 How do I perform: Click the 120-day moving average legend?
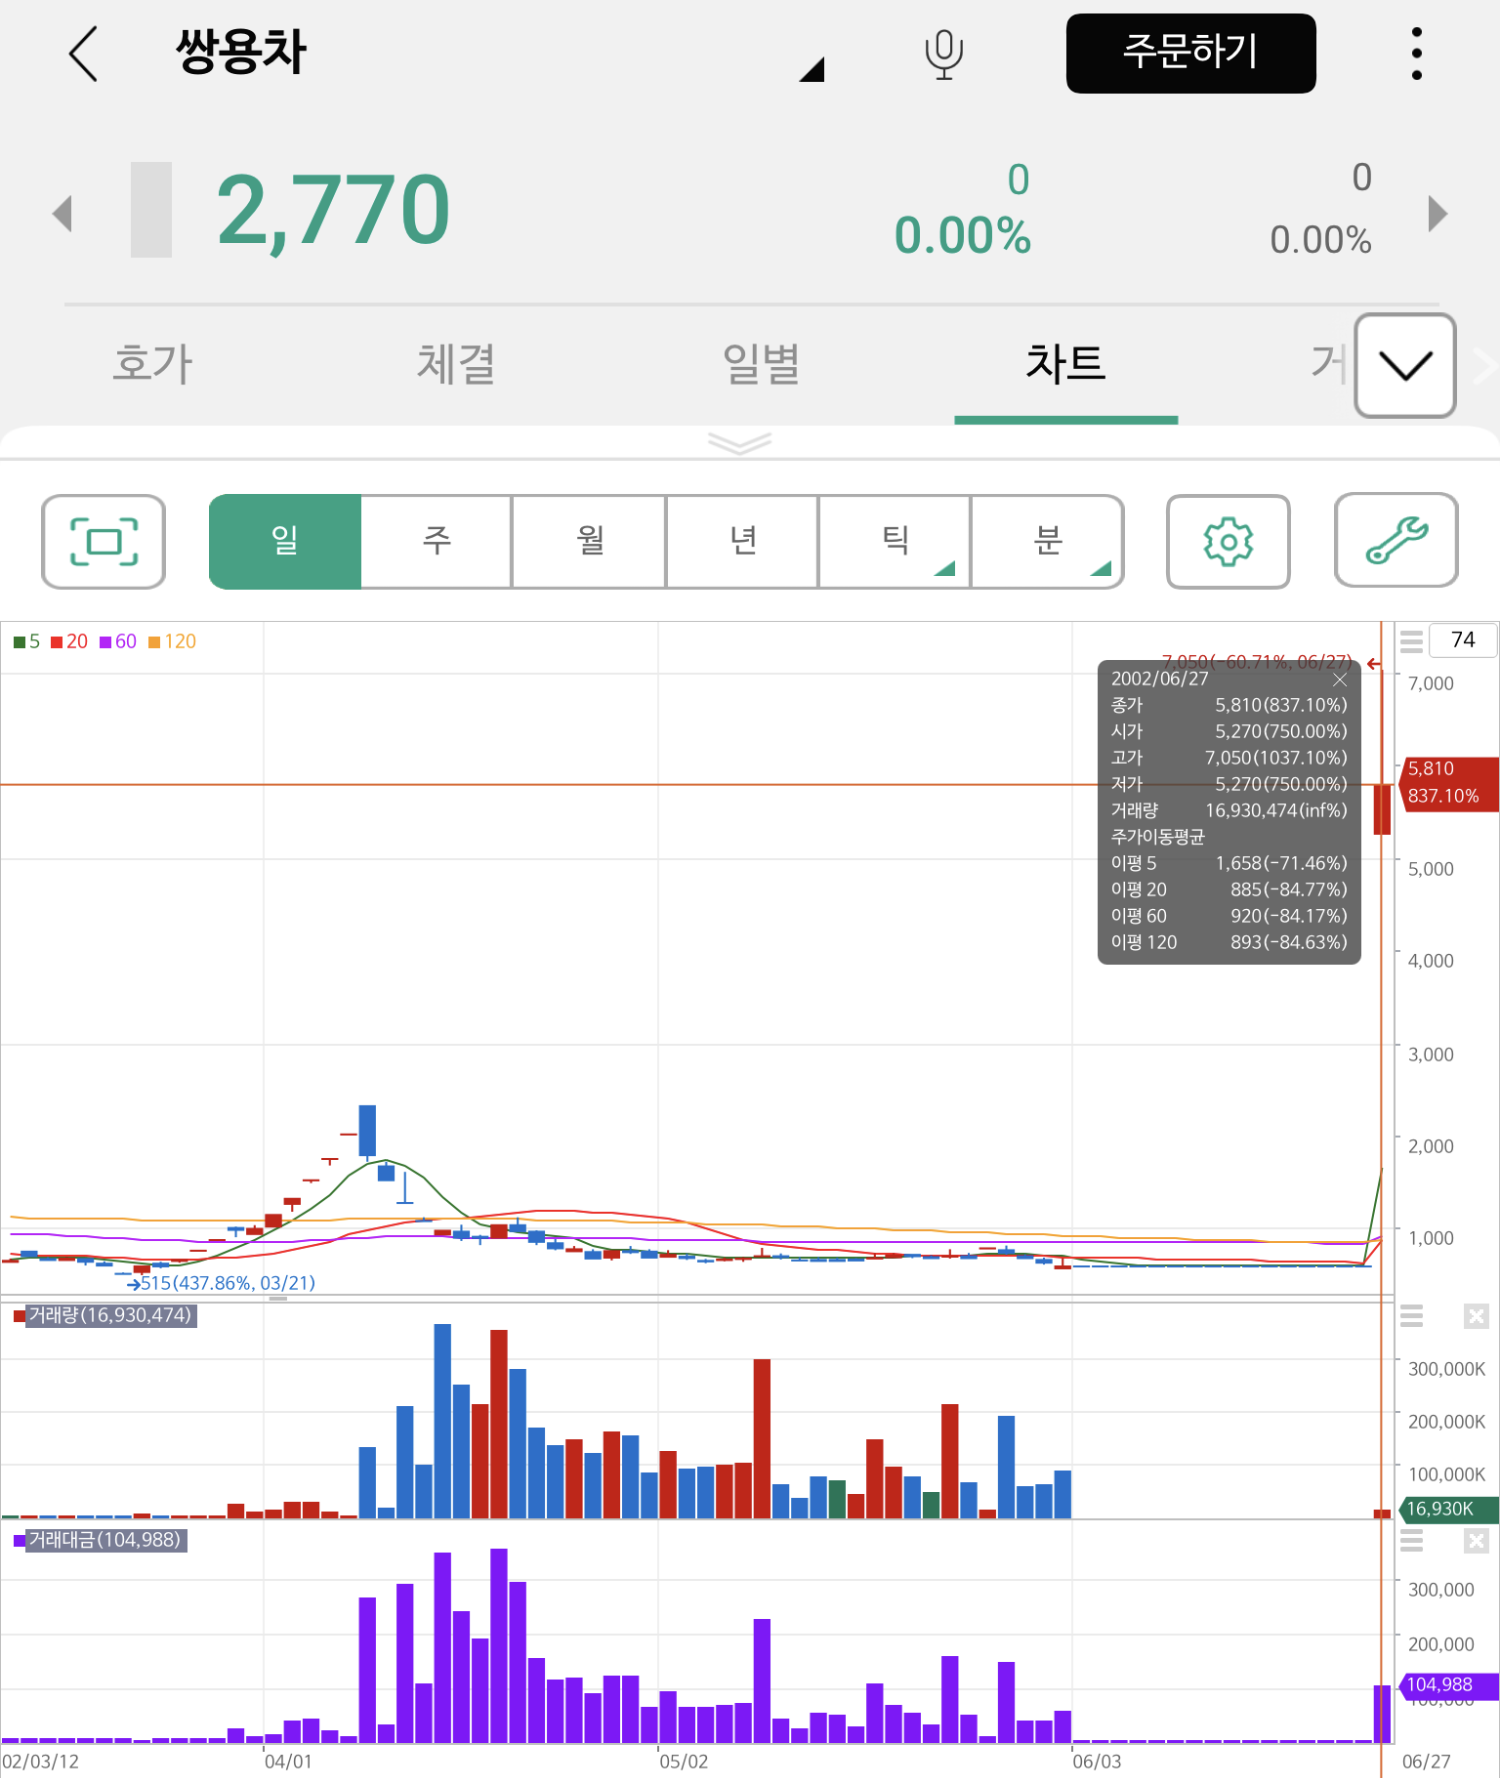pos(172,641)
